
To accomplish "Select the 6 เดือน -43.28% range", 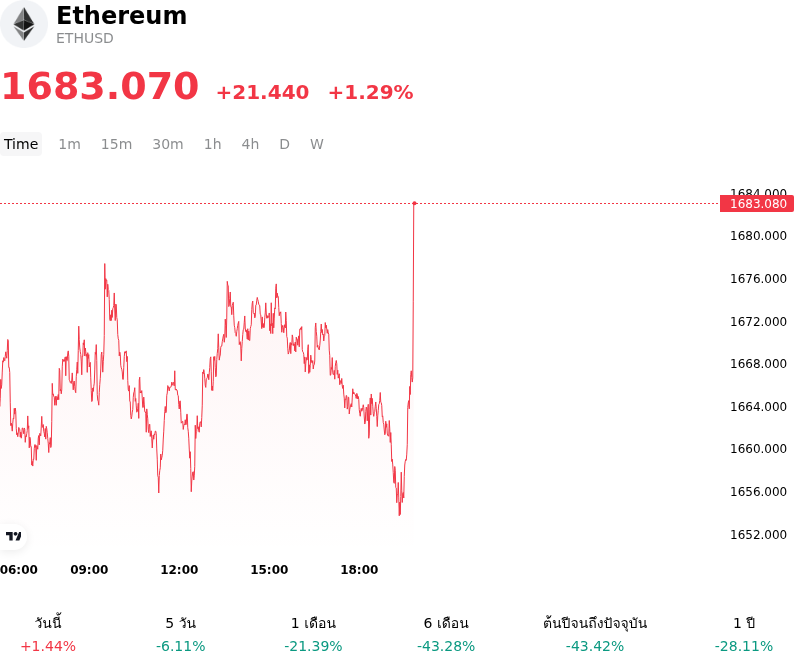I will 446,634.
